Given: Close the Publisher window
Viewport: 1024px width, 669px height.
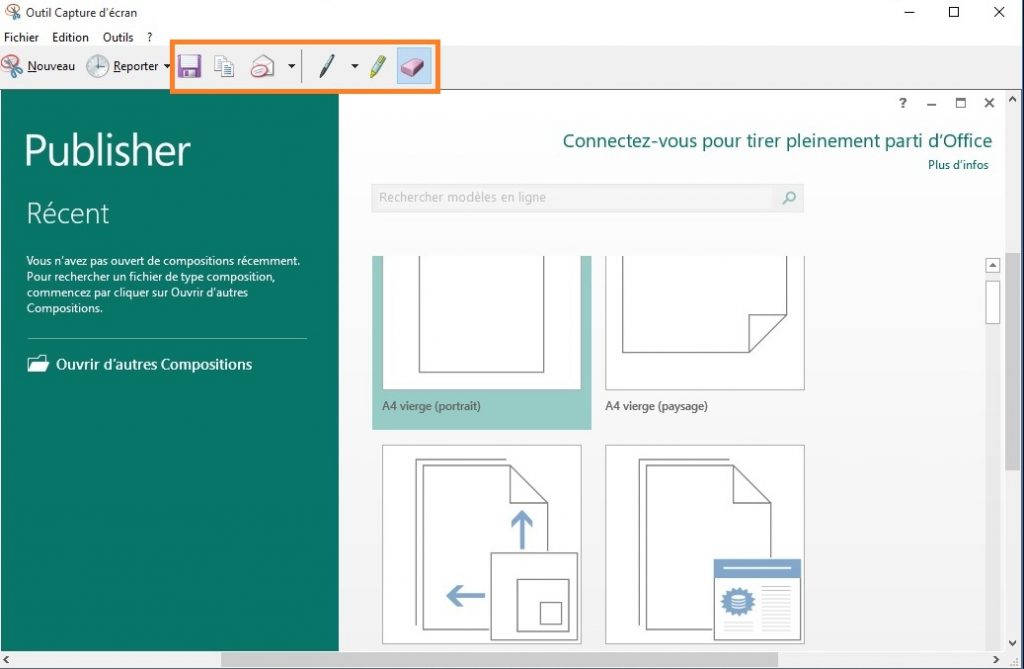Looking at the screenshot, I should [989, 103].
